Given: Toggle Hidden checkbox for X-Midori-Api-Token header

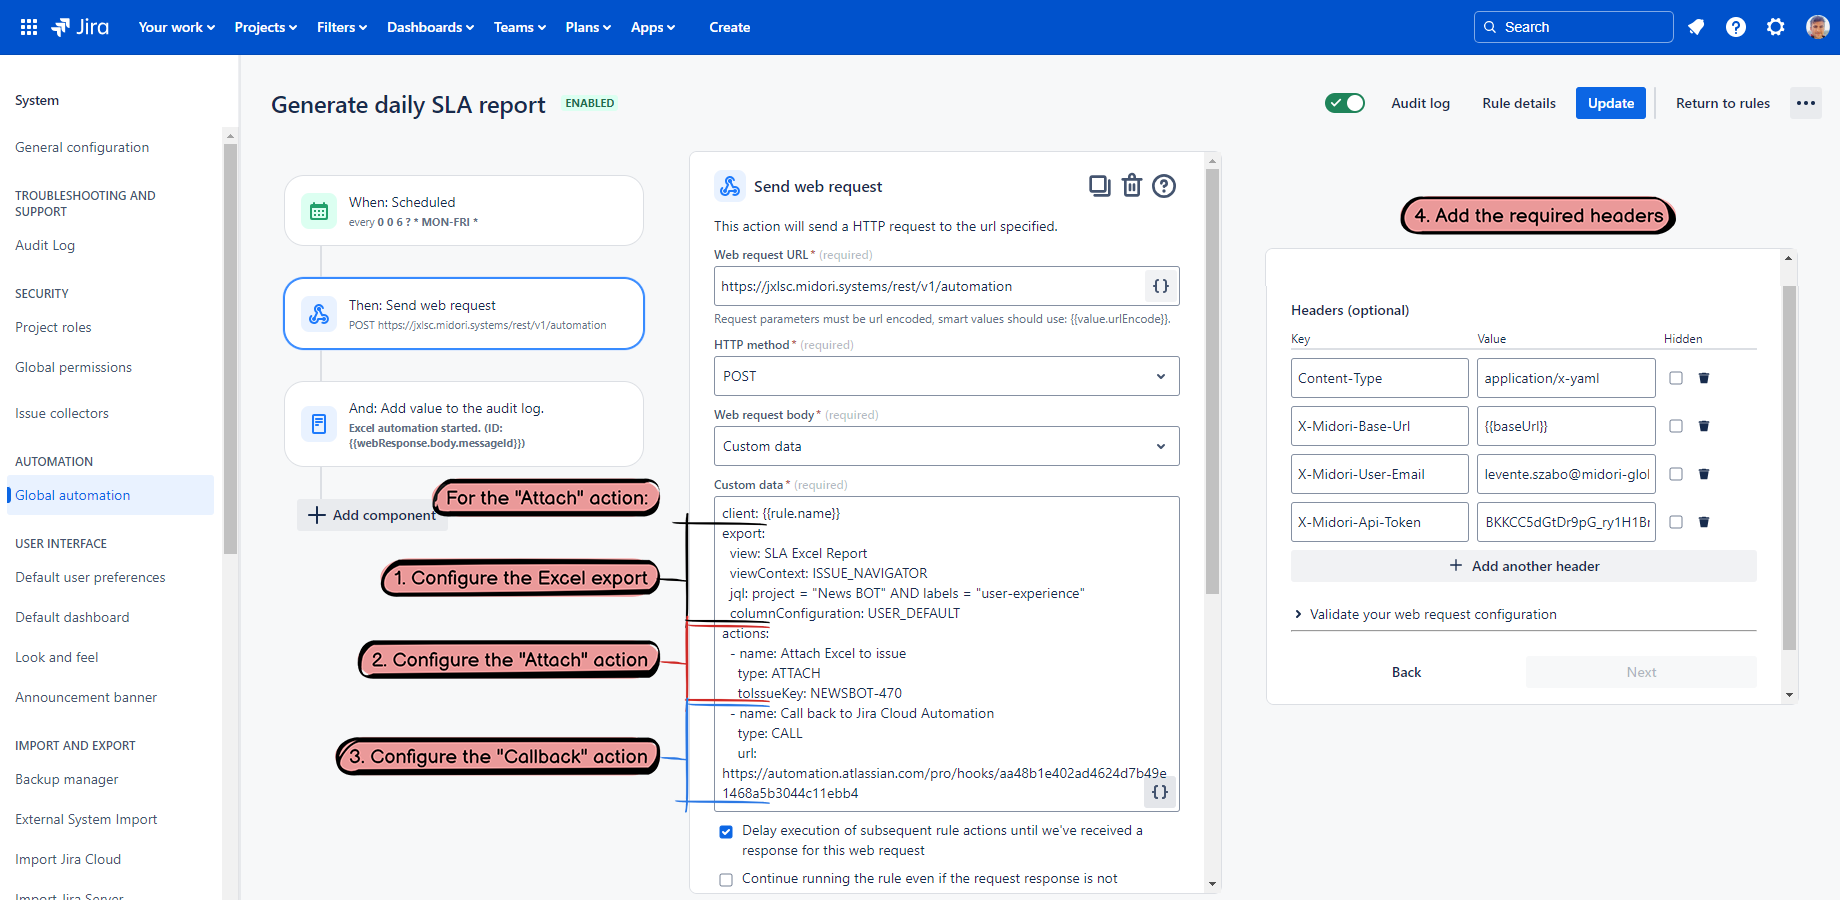Looking at the screenshot, I should coord(1676,522).
